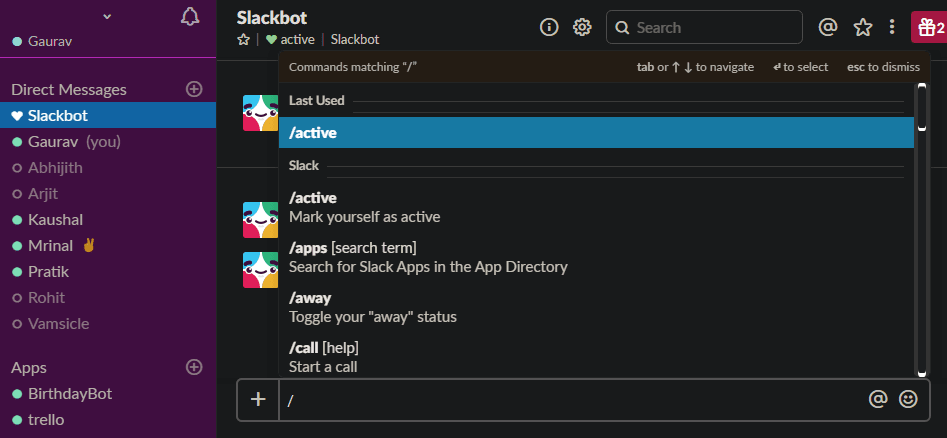
Task: Open Arjit direct message
Action: 108,194
